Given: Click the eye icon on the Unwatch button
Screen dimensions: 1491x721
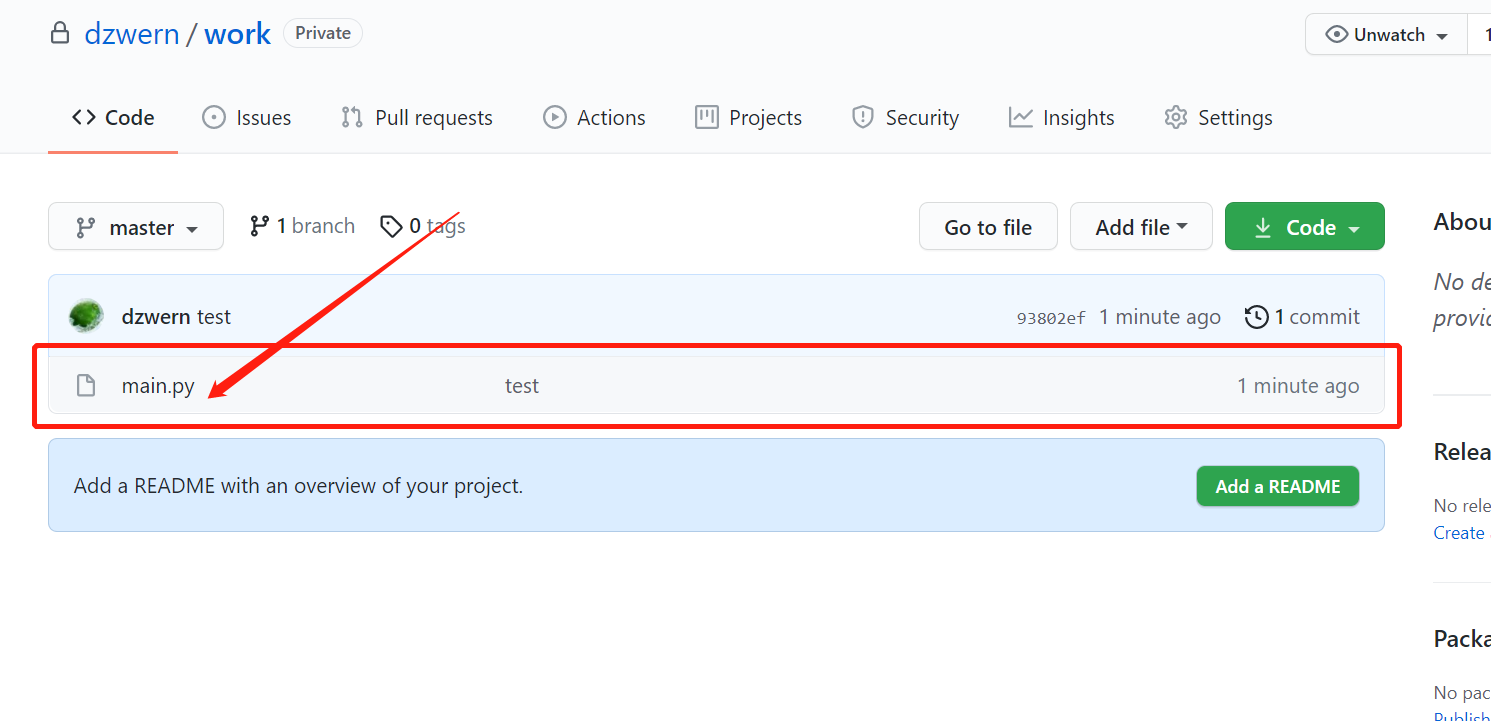Looking at the screenshot, I should click(x=1338, y=33).
